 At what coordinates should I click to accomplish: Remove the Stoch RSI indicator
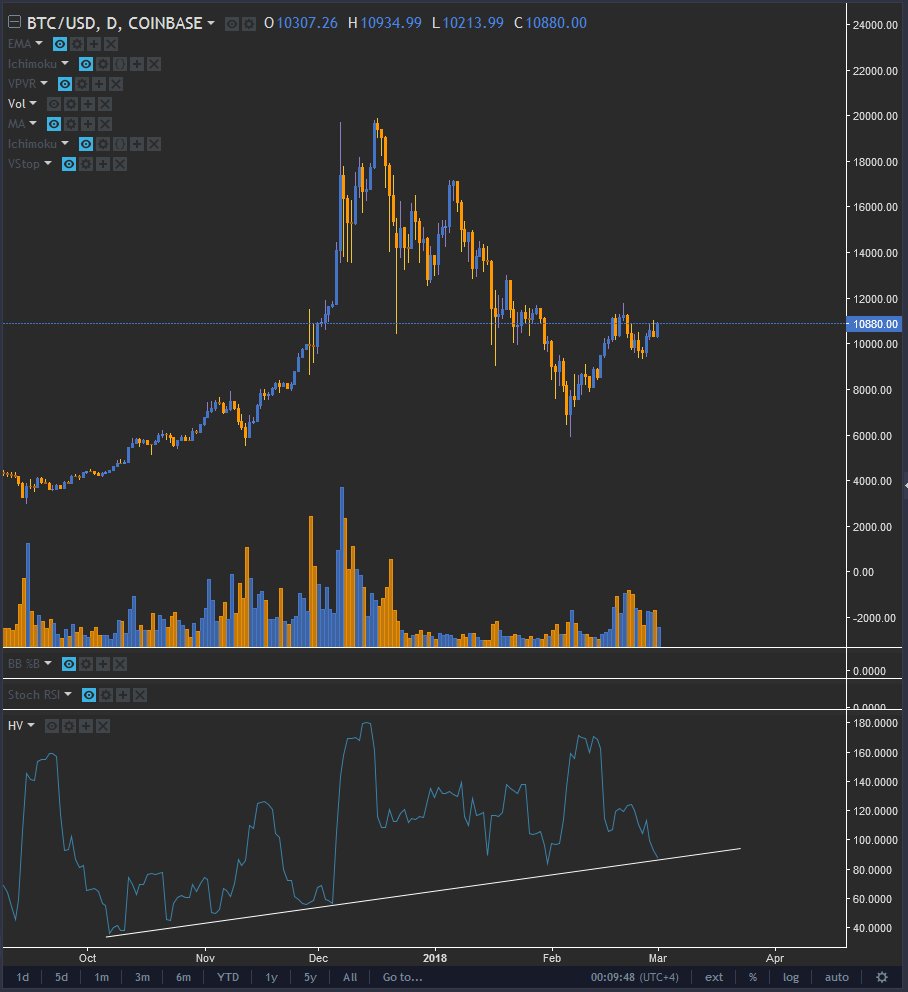coord(140,695)
